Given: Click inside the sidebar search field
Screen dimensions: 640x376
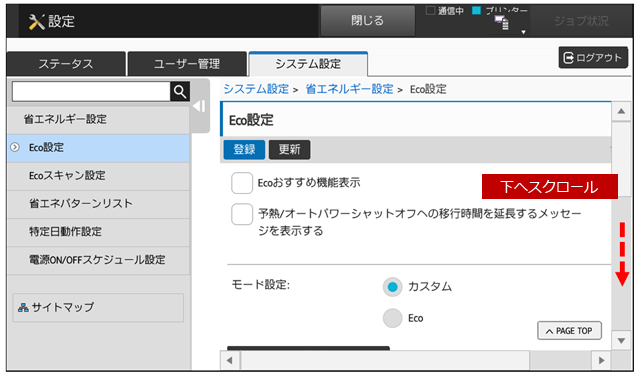Looking at the screenshot, I should [91, 91].
